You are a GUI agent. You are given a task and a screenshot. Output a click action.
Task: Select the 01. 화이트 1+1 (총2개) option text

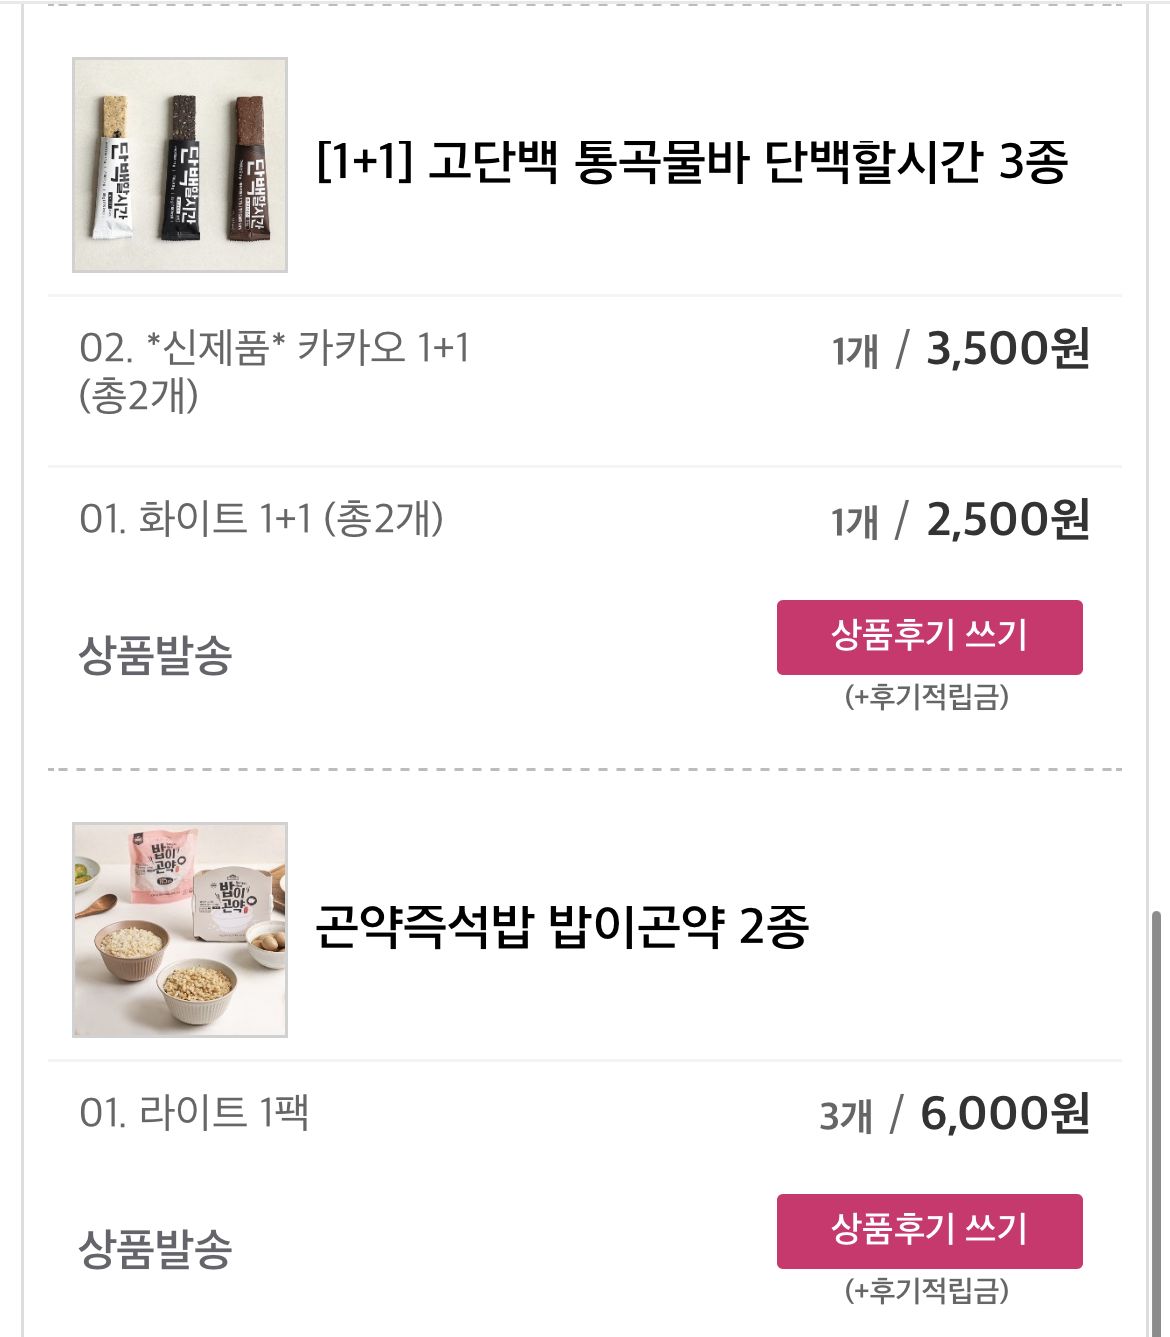(261, 519)
